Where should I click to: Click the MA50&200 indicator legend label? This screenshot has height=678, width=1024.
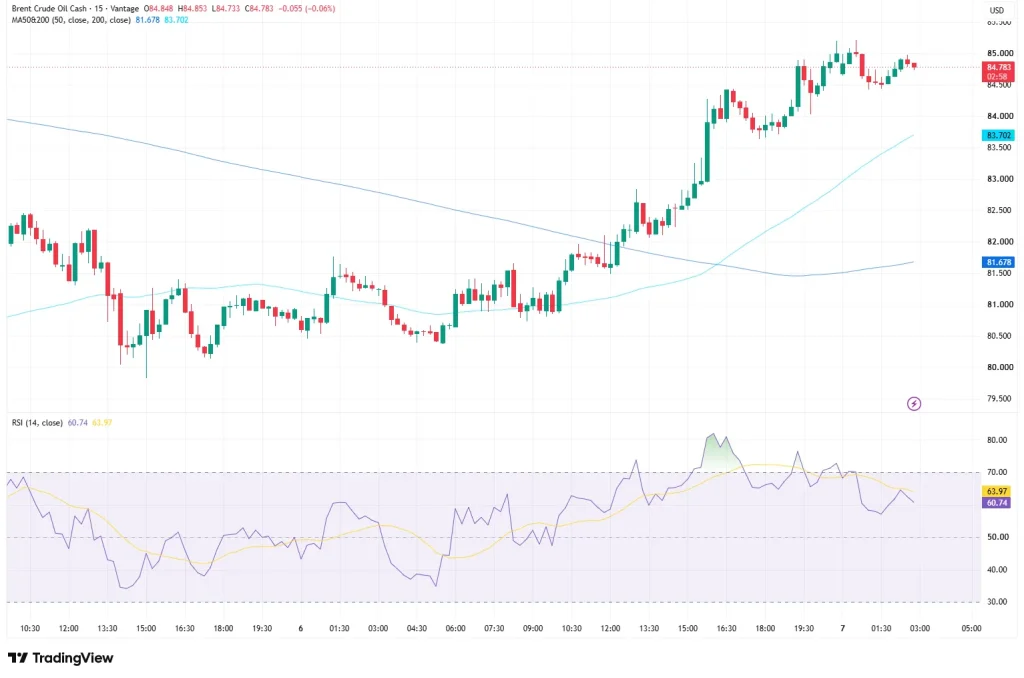(x=71, y=20)
